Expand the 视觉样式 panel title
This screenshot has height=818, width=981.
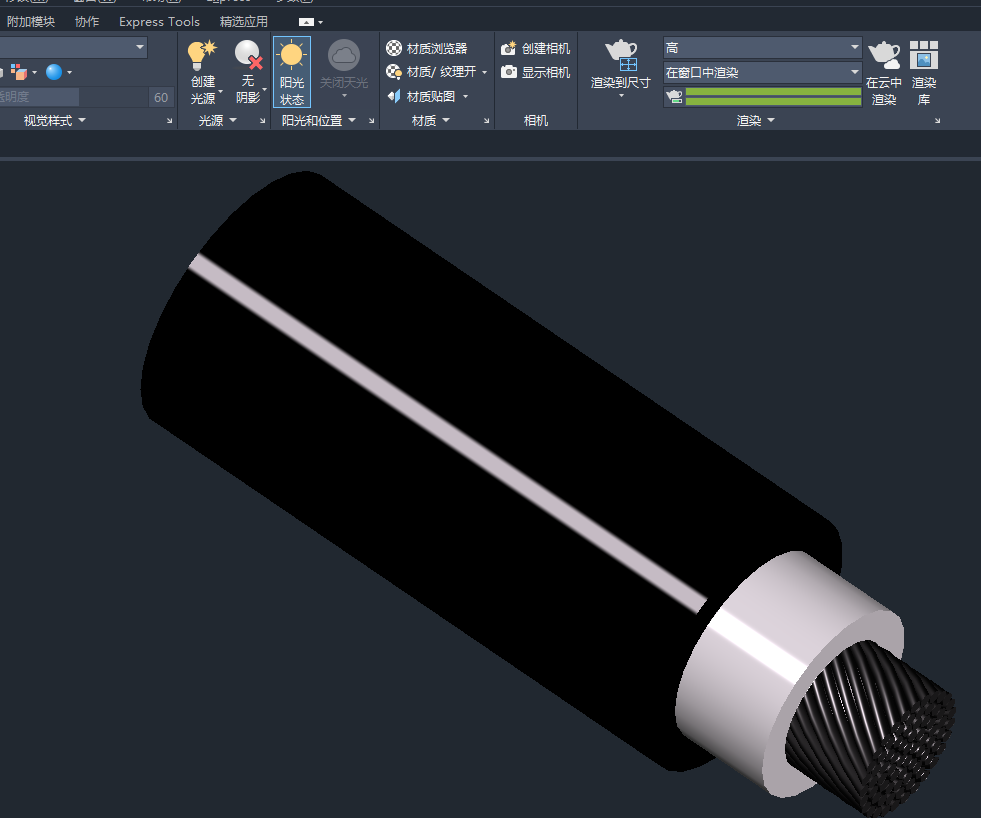54,120
